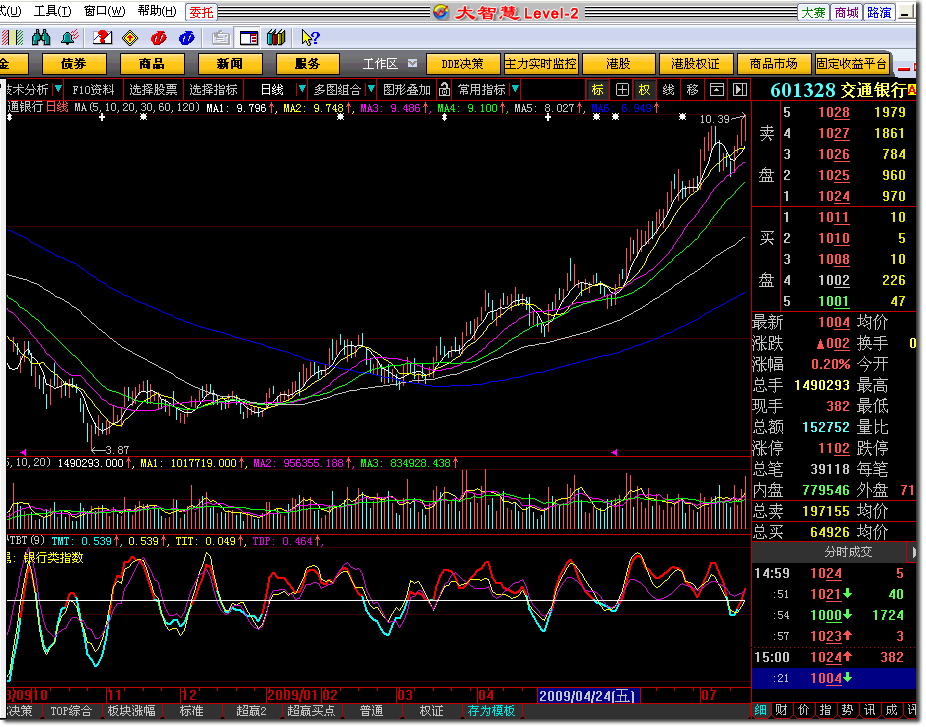926x727 pixels.
Task: Open the 技术分析 dropdown arrow
Action: point(58,89)
